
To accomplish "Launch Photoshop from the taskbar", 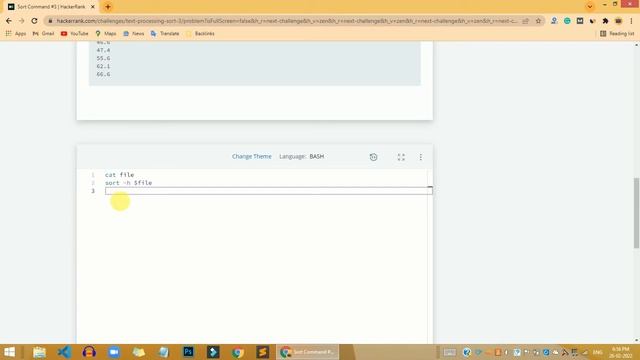I will click(188, 352).
